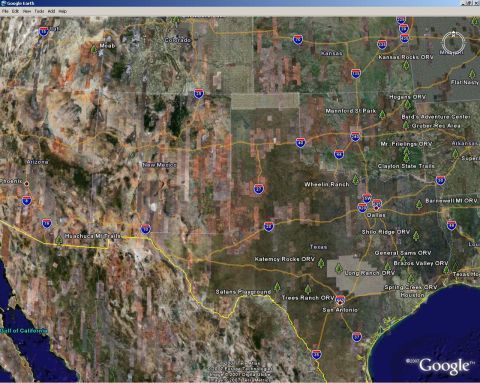Click the Shilo Ridge ORV tree placemark
The image size is (480, 383).
[x=416, y=236]
